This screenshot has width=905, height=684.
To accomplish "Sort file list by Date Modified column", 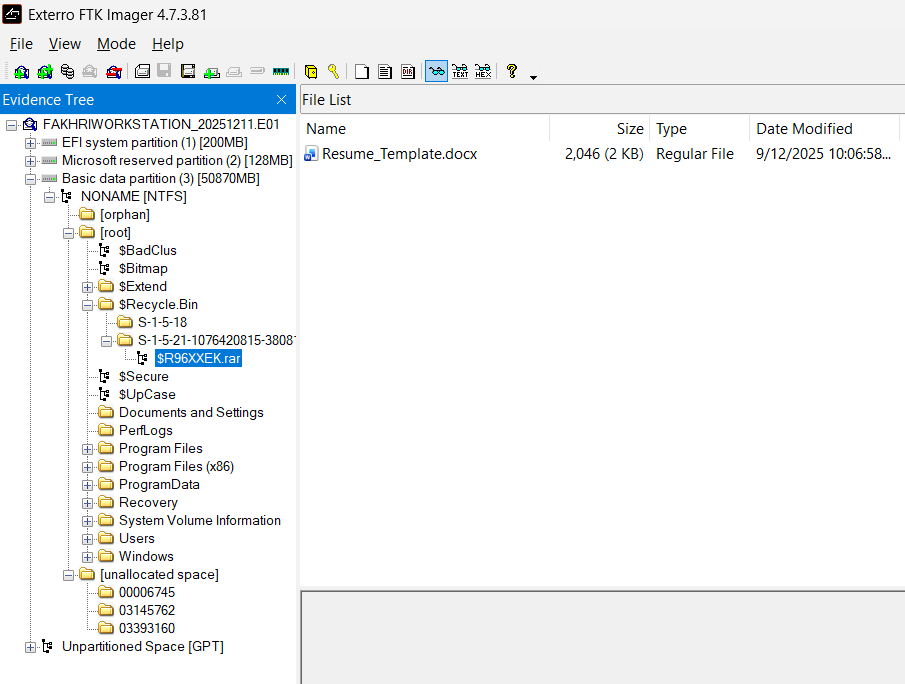I will click(x=804, y=128).
